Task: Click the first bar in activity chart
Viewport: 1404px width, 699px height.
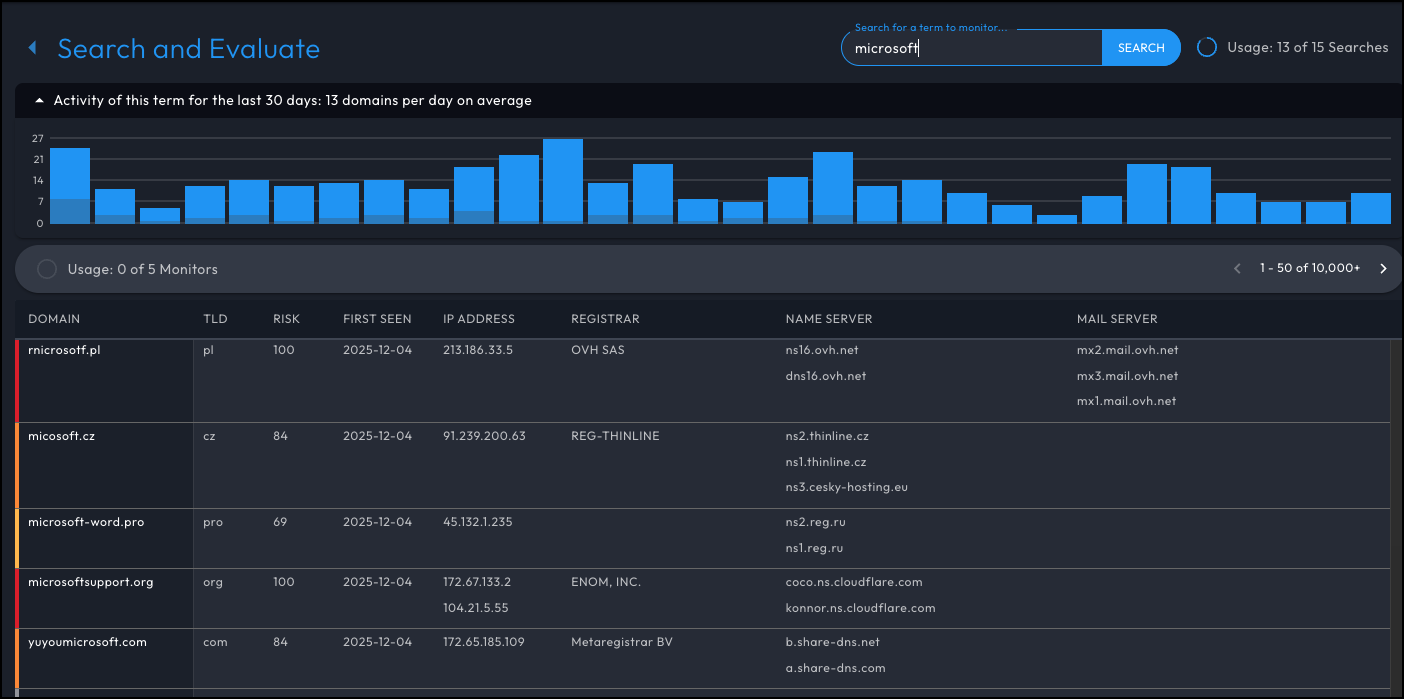Action: (70, 186)
